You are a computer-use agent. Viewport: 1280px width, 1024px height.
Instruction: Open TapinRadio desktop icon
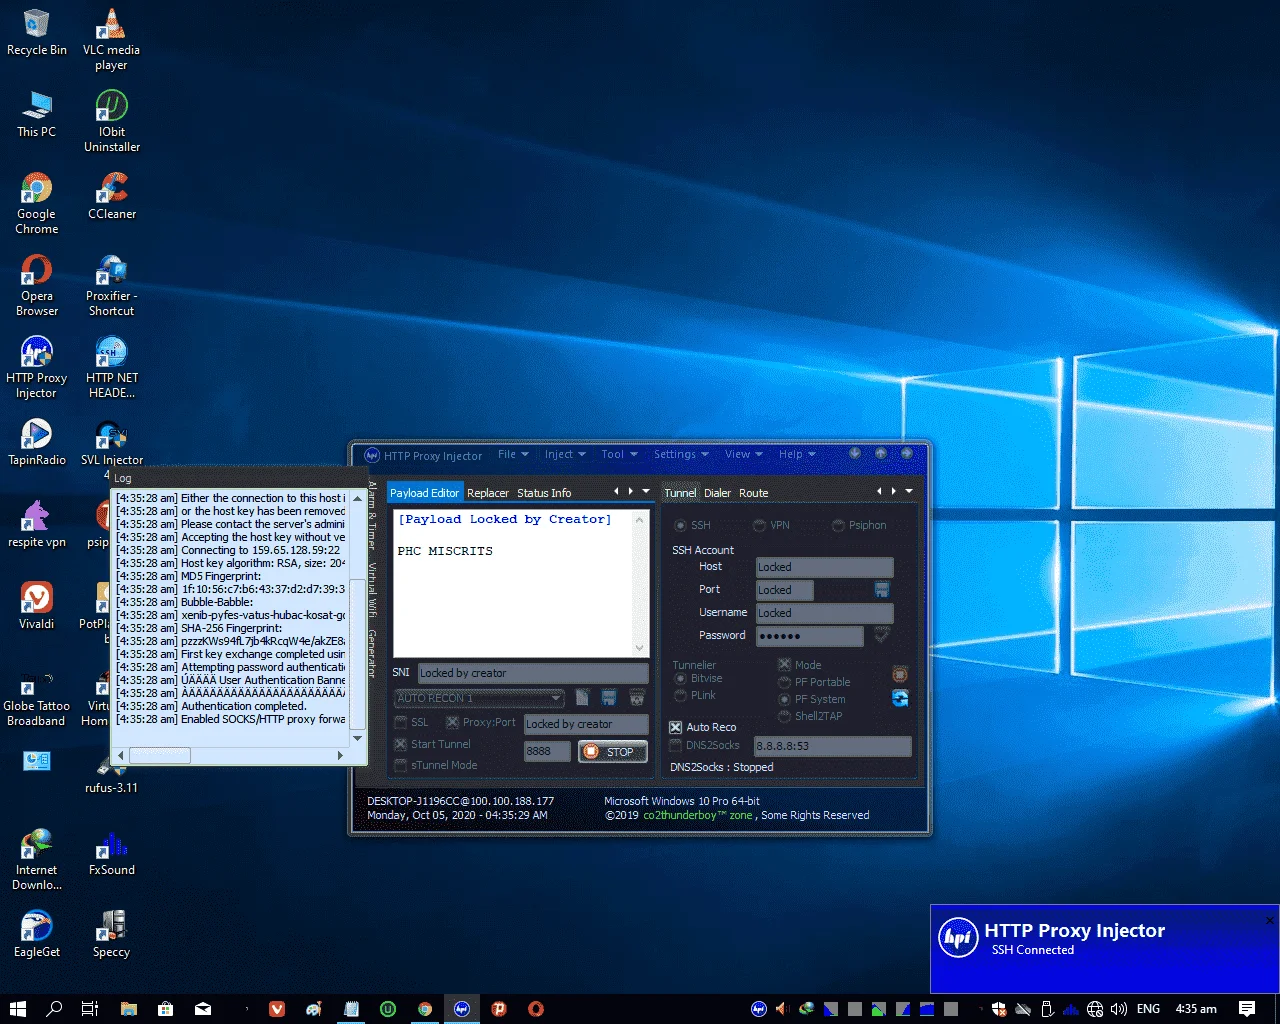pyautogui.click(x=37, y=442)
